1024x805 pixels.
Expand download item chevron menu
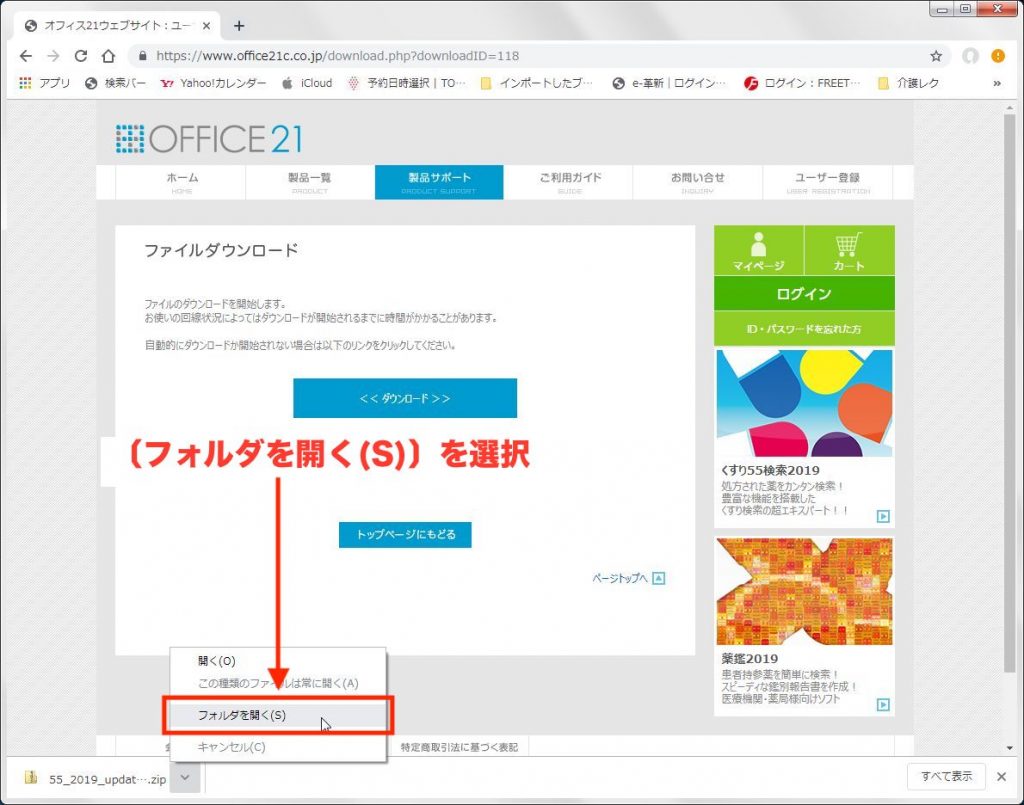pos(185,777)
